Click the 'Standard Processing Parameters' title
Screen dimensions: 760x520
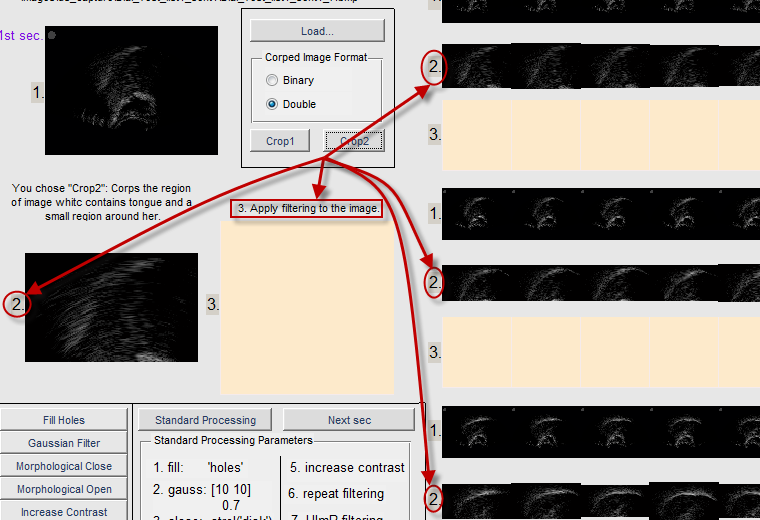[233, 440]
